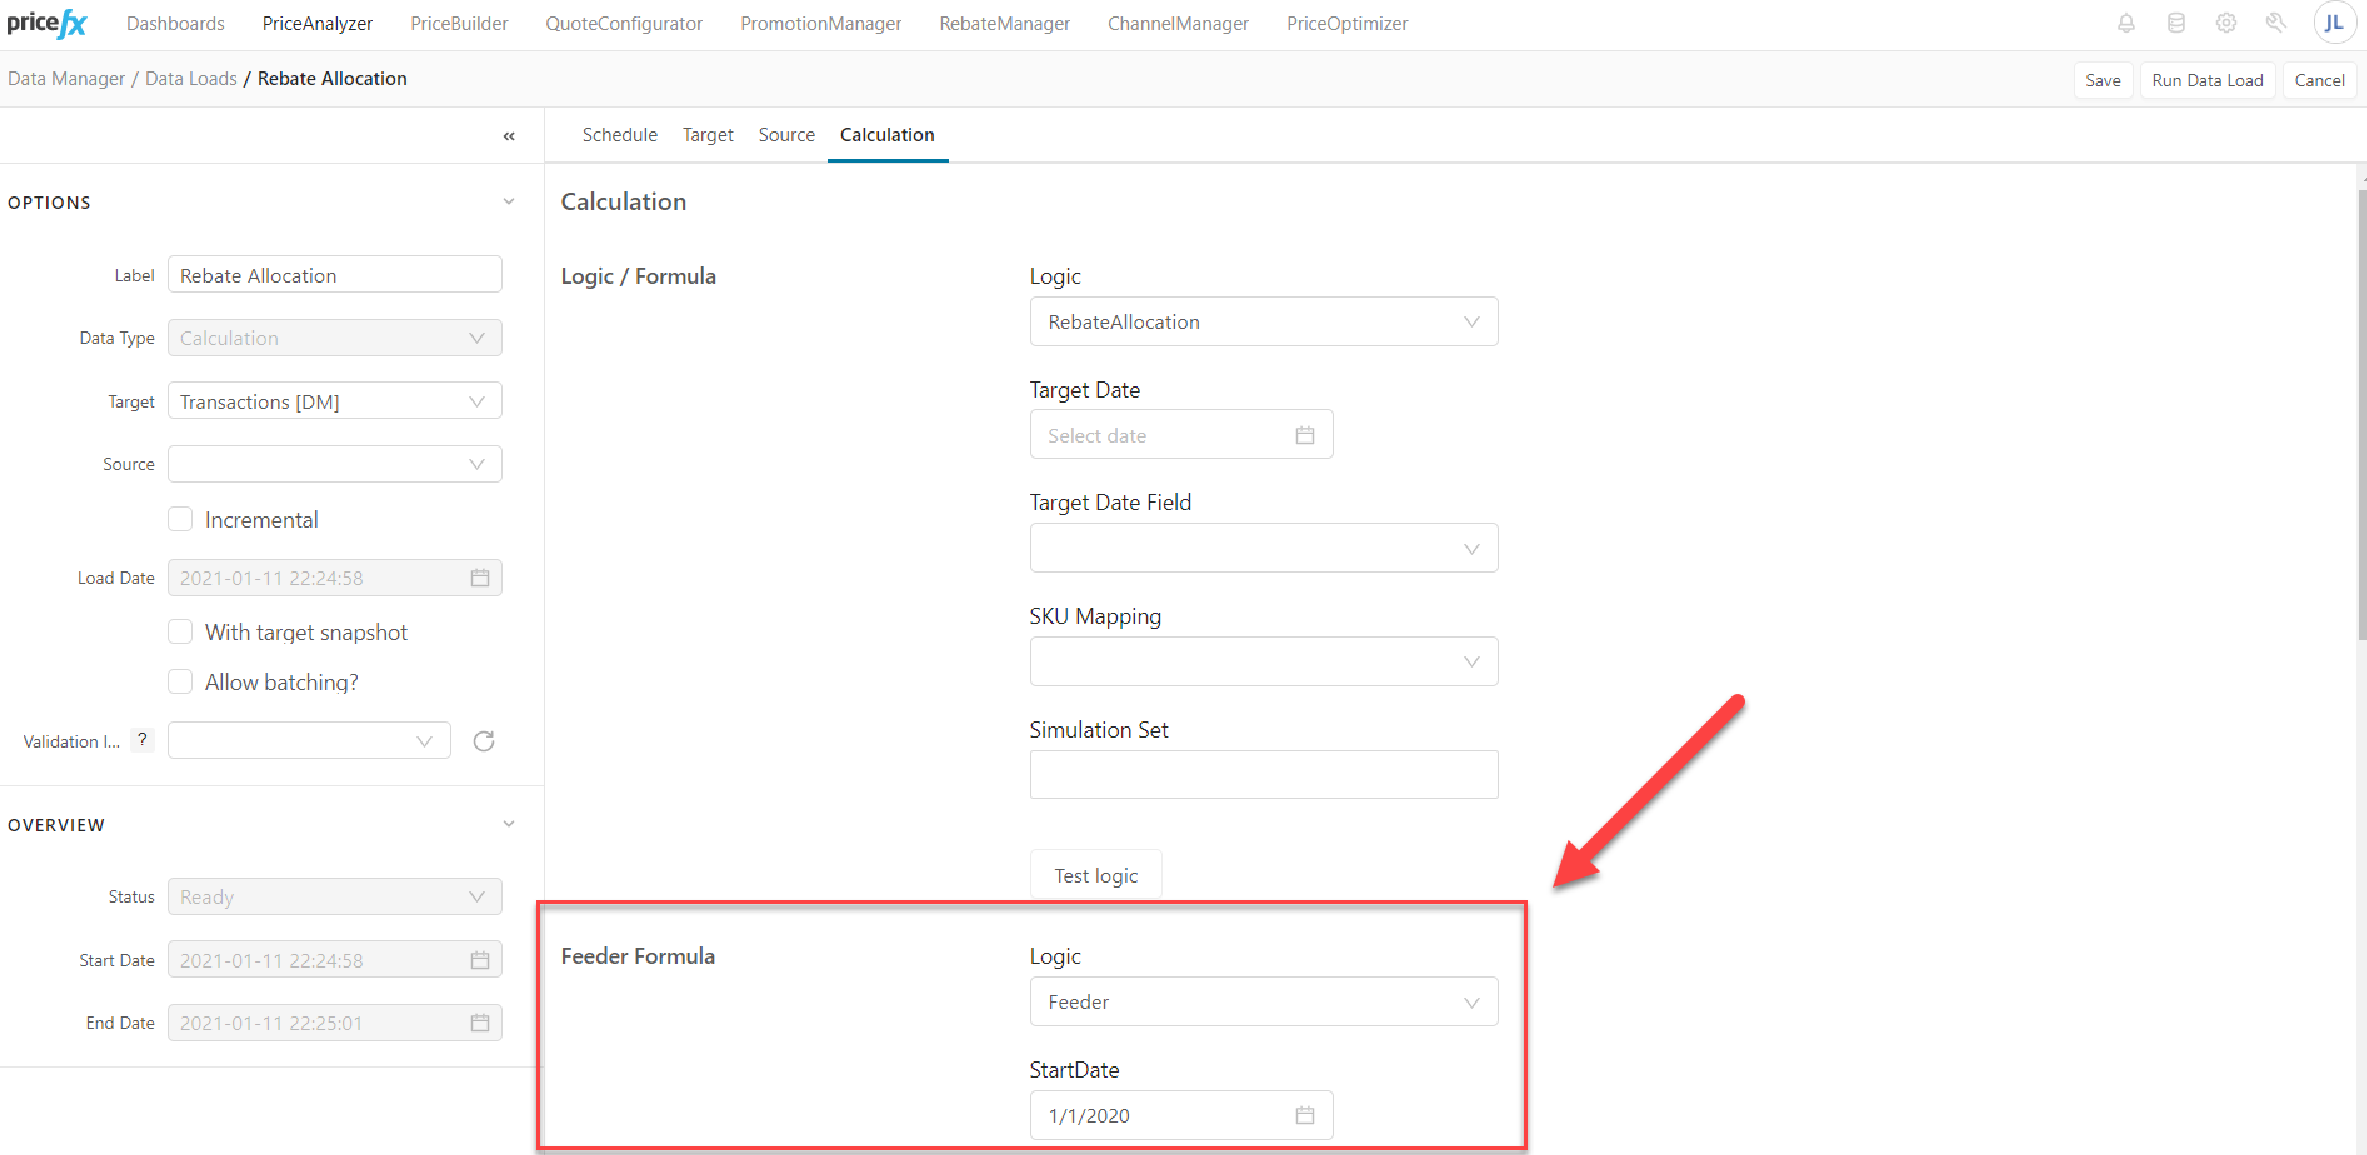Screen dimensions: 2367x1155
Task: Open the Target Transactions [DM] dropdown
Action: [334, 401]
